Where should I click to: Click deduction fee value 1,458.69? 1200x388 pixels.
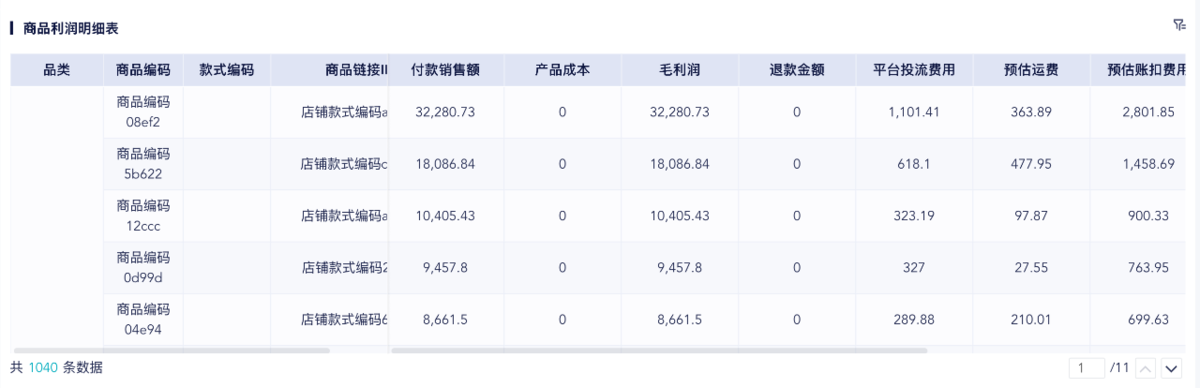click(1148, 164)
